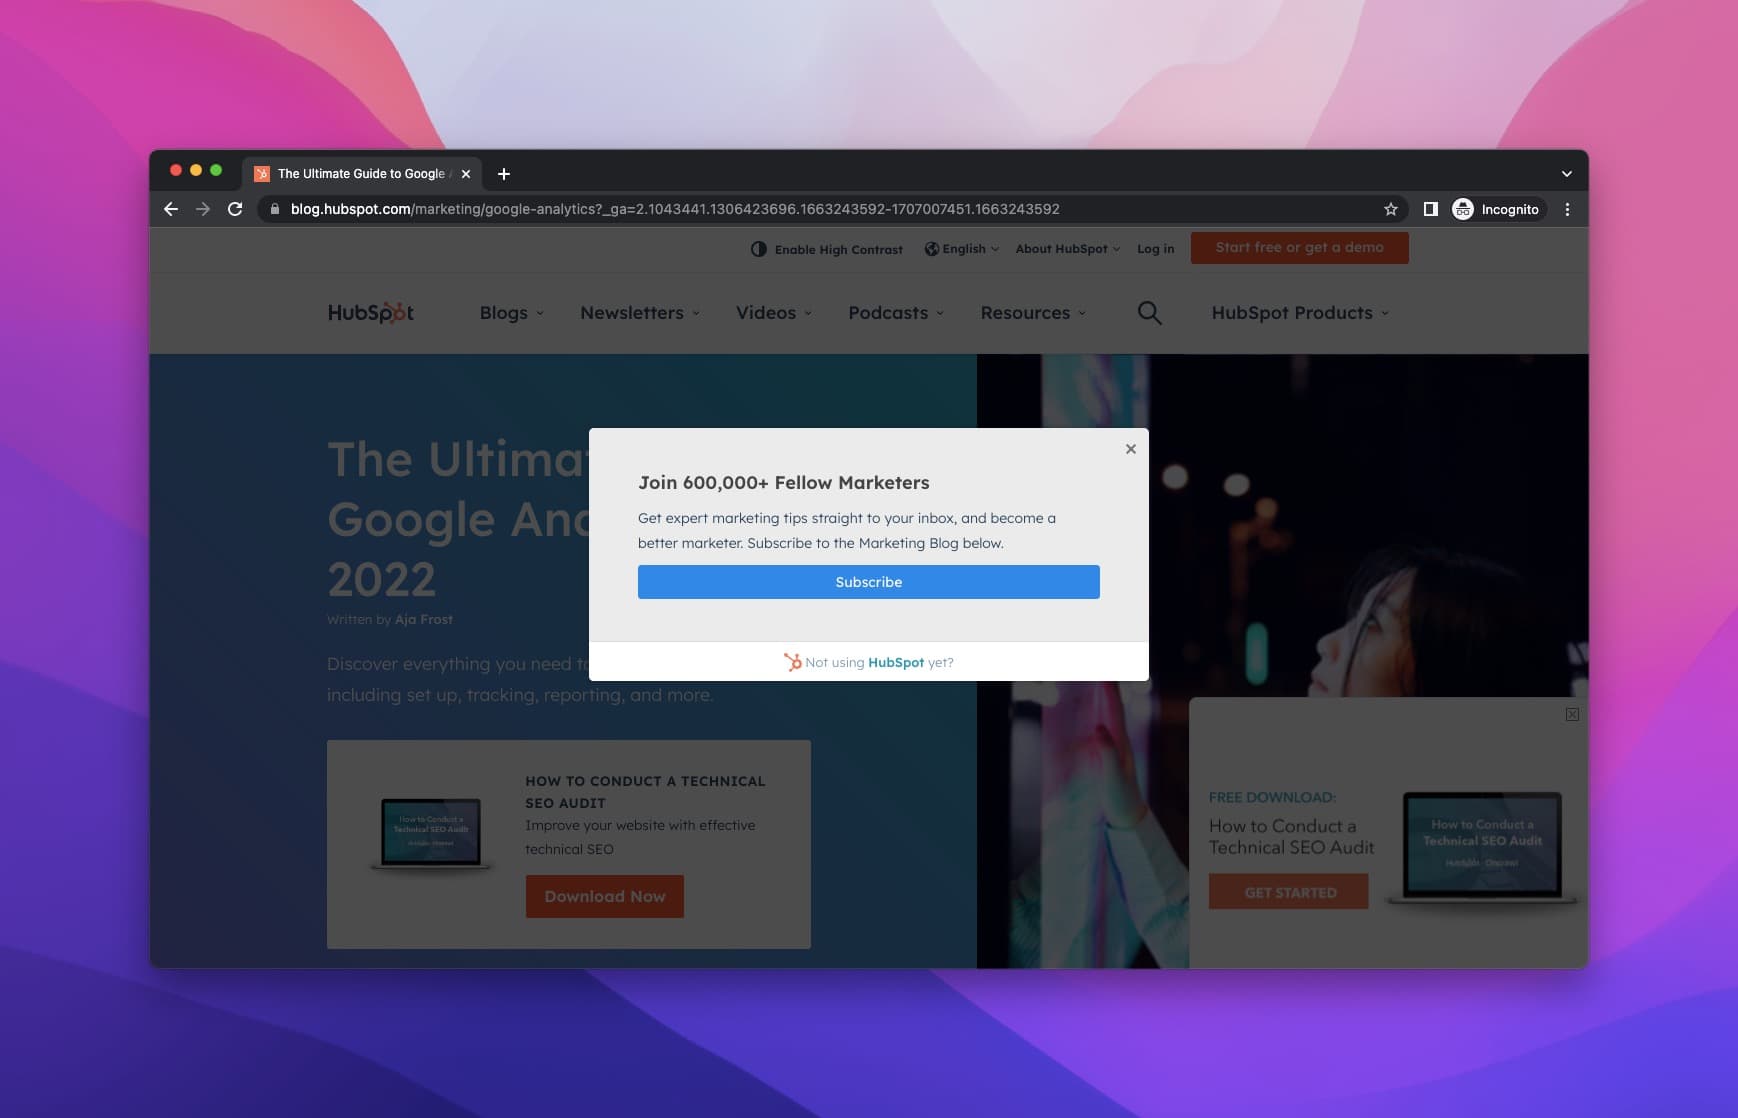Click the macOS red close window button

[176, 170]
